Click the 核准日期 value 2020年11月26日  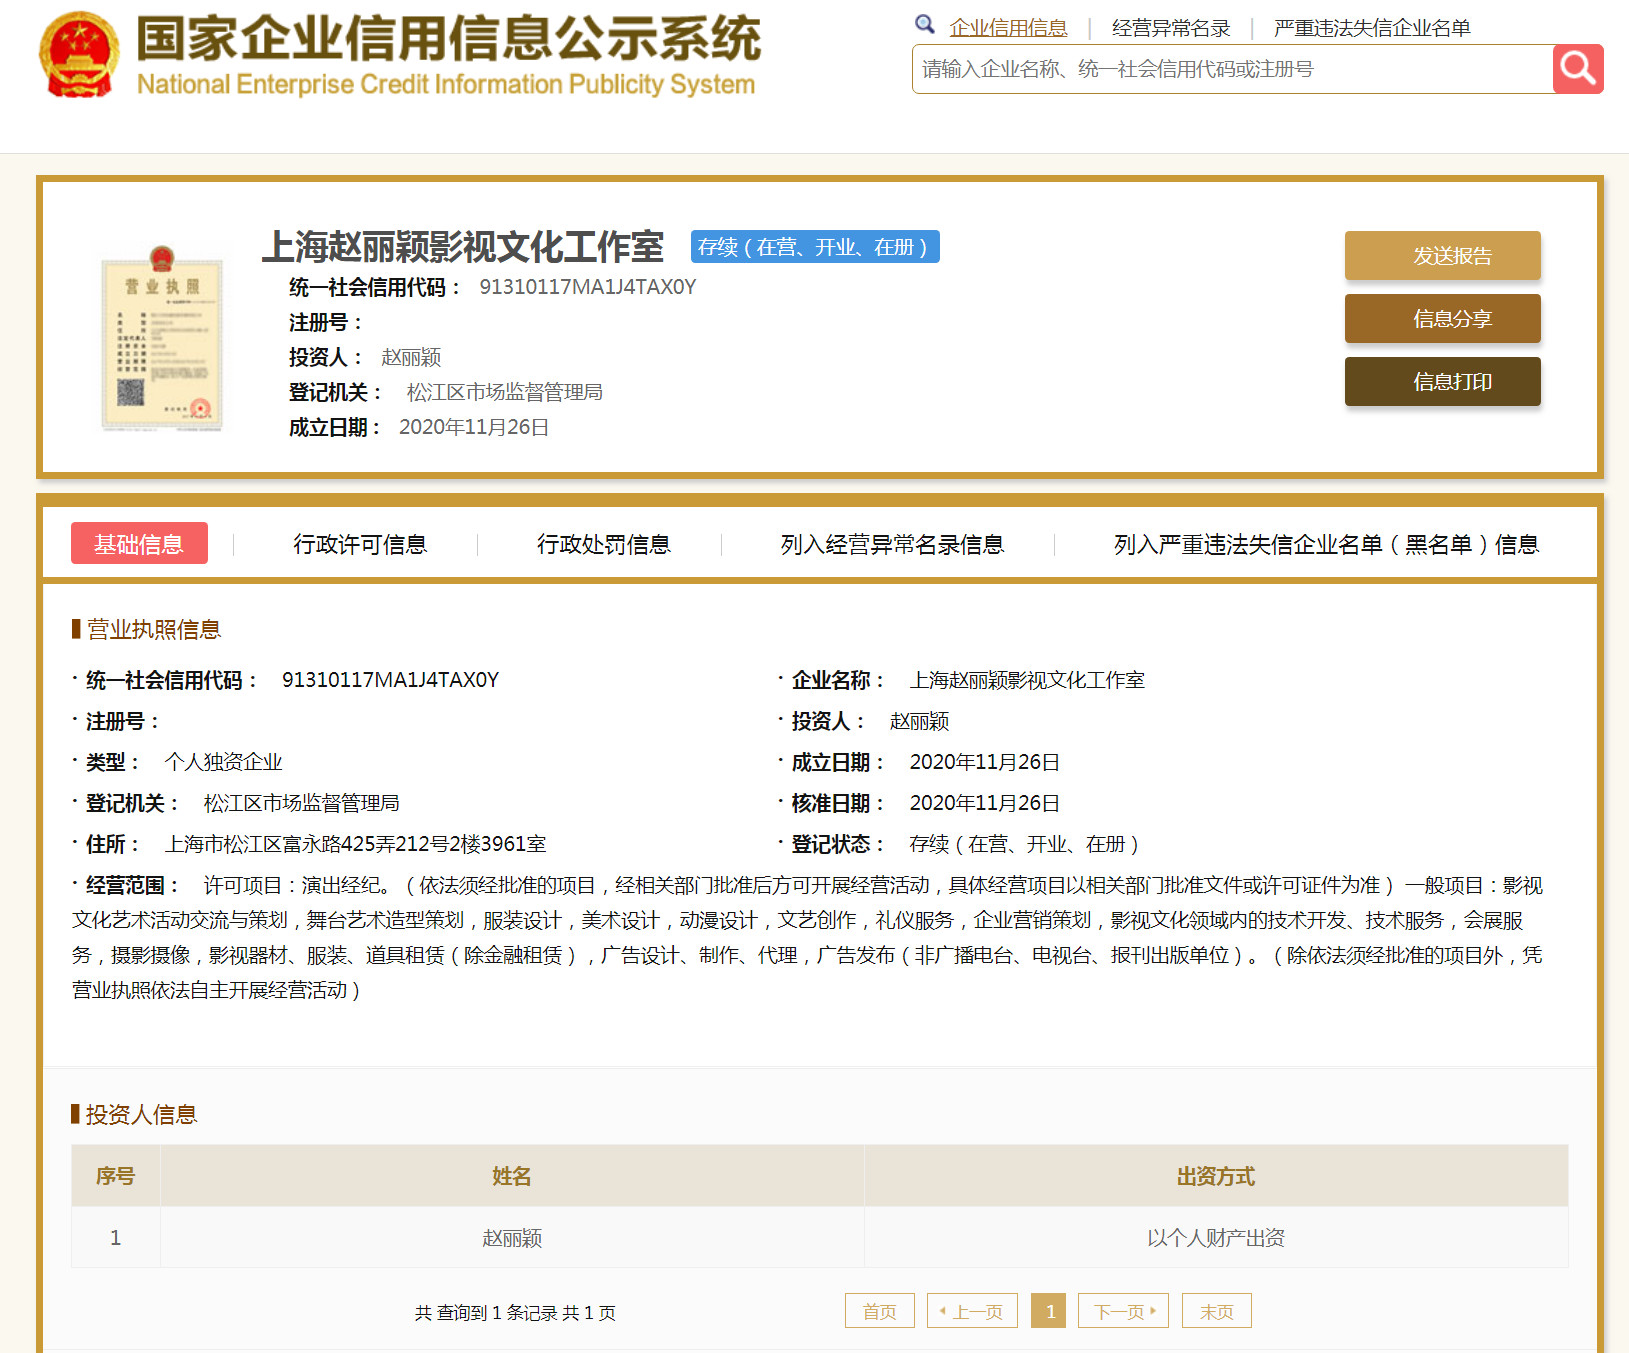(985, 803)
